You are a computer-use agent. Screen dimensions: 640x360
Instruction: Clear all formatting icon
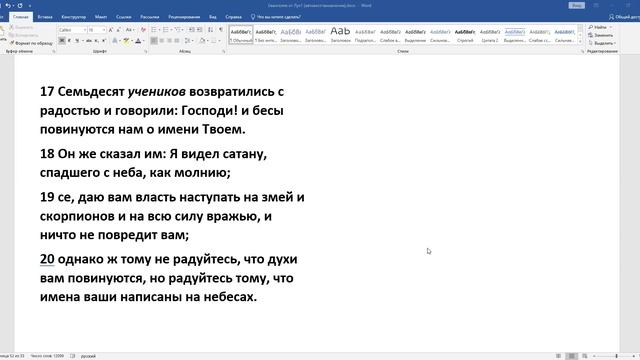click(x=143, y=30)
